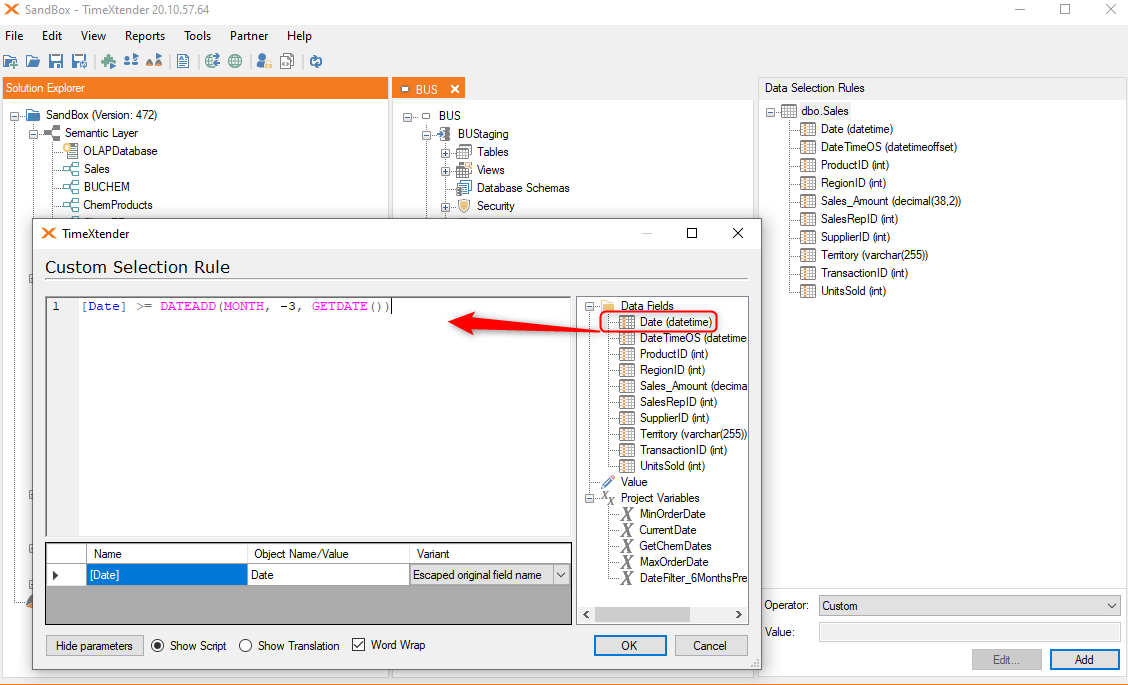Open the View menu

tap(94, 35)
